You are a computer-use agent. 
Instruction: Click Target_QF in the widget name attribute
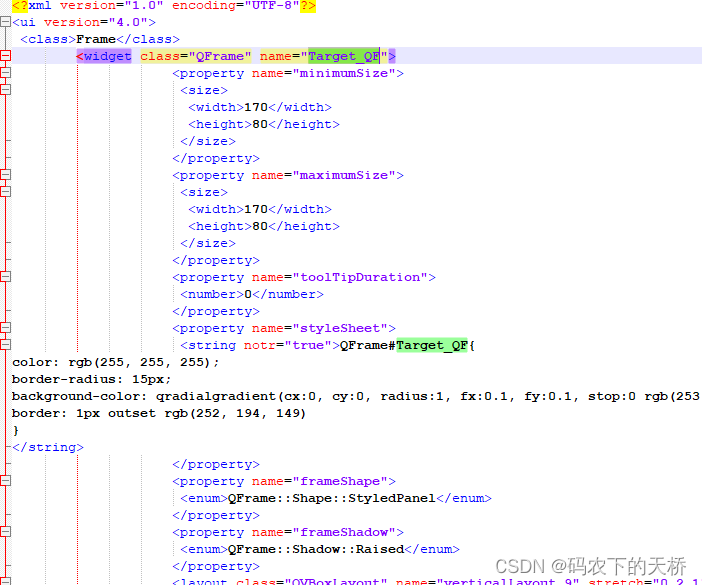pos(344,56)
